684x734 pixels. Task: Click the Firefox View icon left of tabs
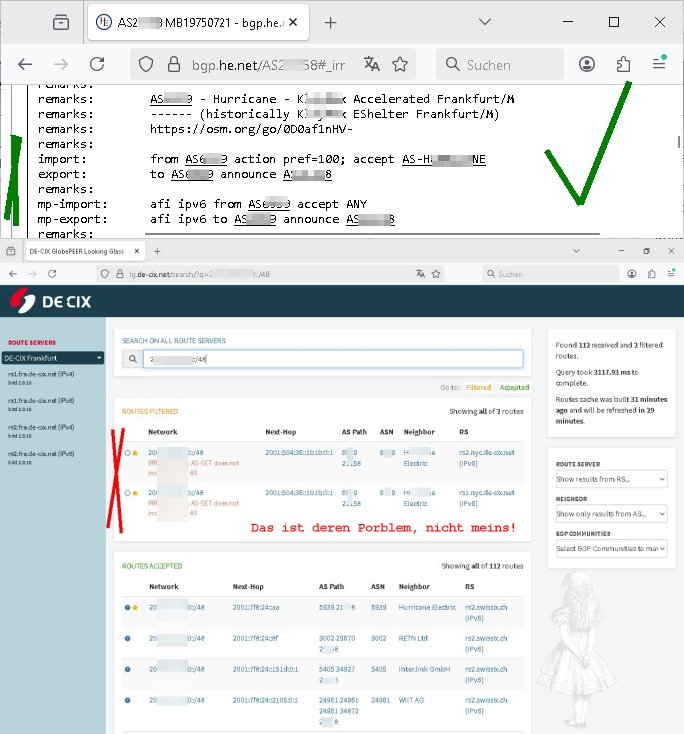tap(61, 22)
